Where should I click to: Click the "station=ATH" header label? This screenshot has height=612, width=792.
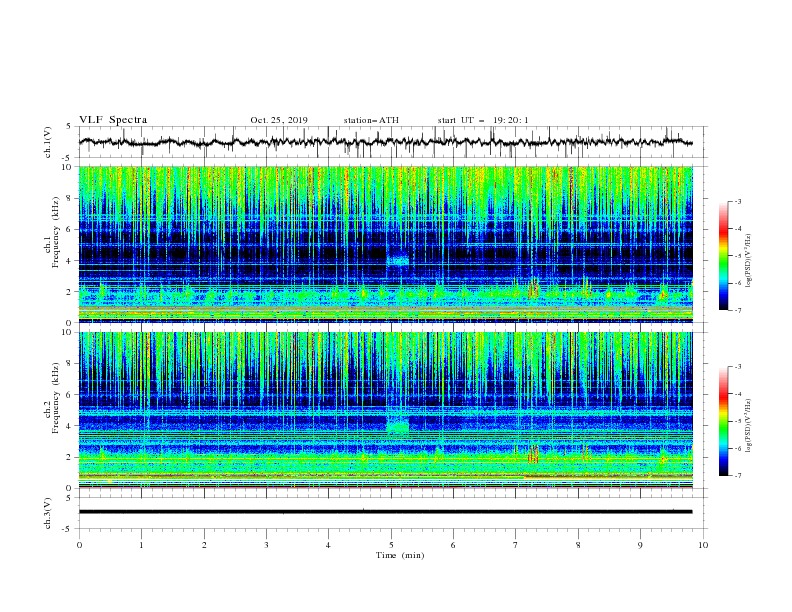[x=371, y=120]
